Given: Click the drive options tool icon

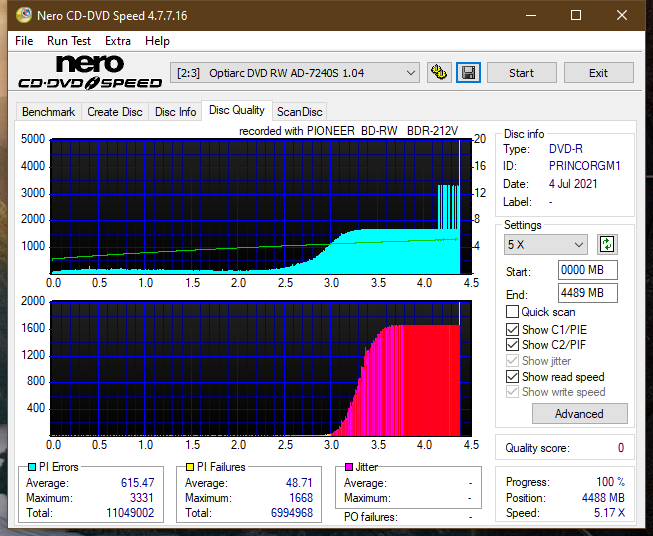Looking at the screenshot, I should coord(439,73).
